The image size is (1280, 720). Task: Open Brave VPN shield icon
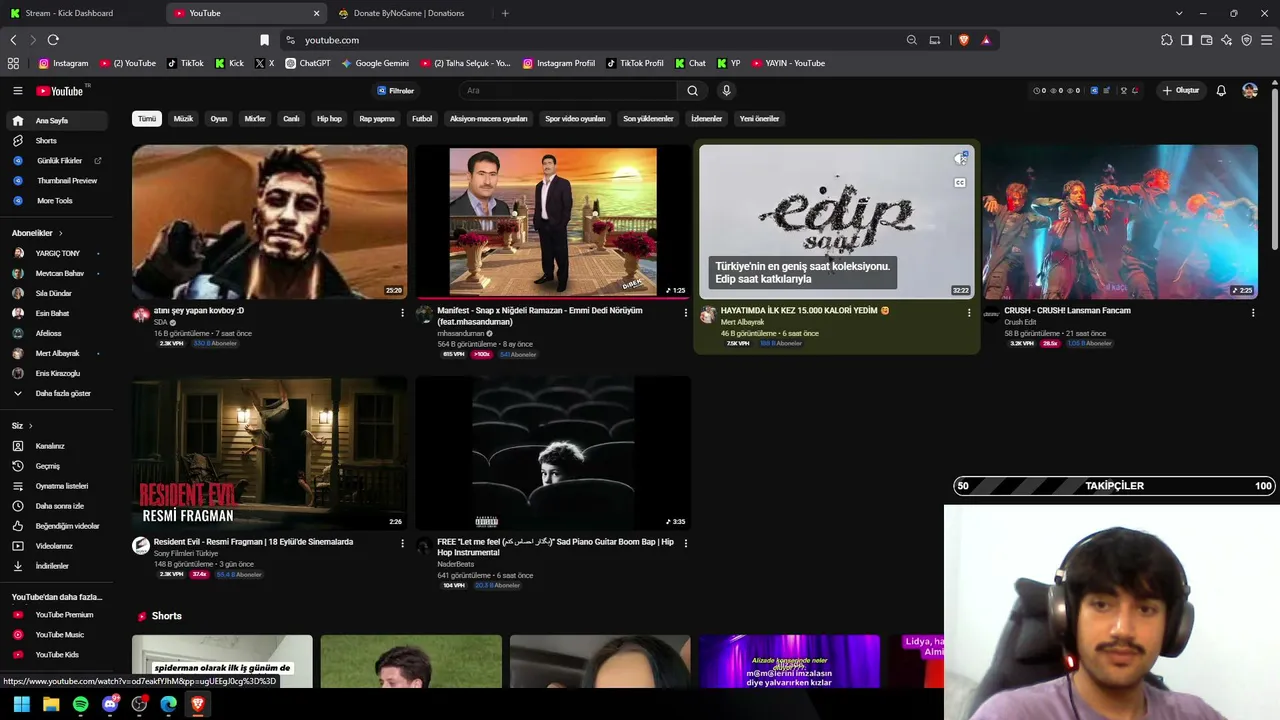(1246, 40)
